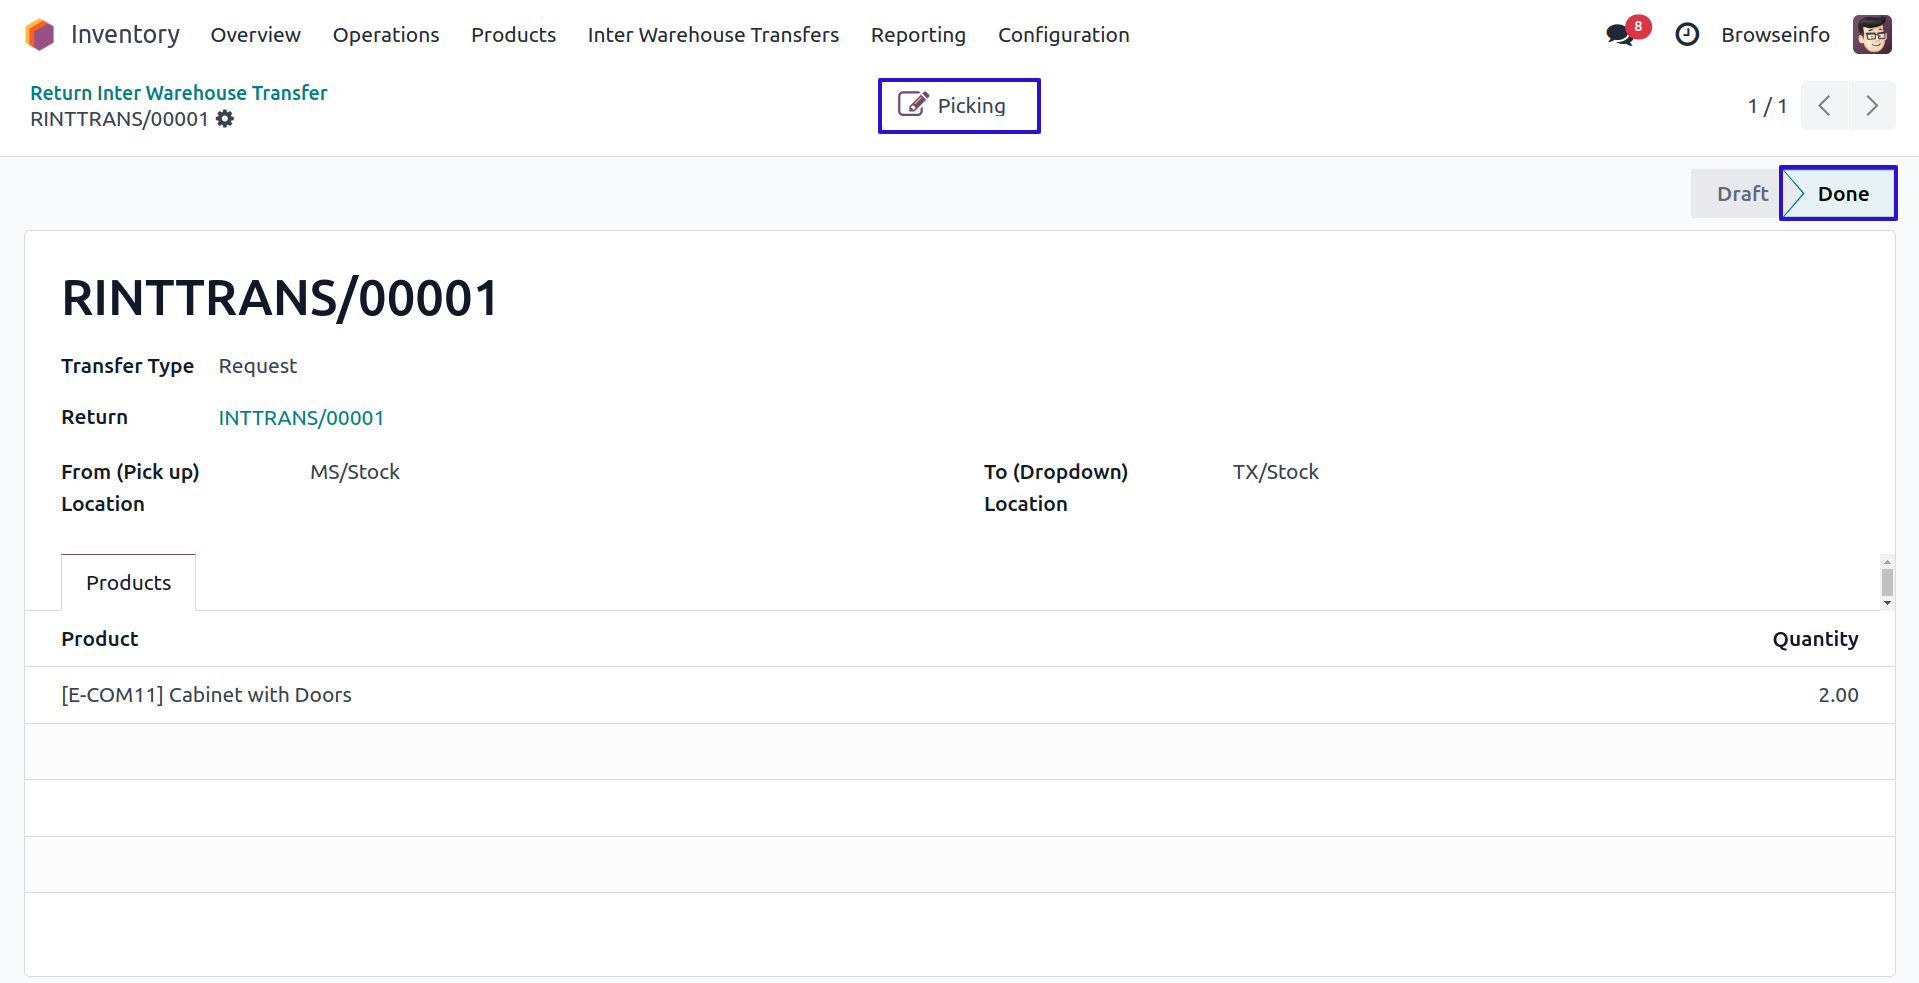Open the gear actions menu beside RINTTRANS/00001
Viewport: 1919px width, 983px height.
225,119
